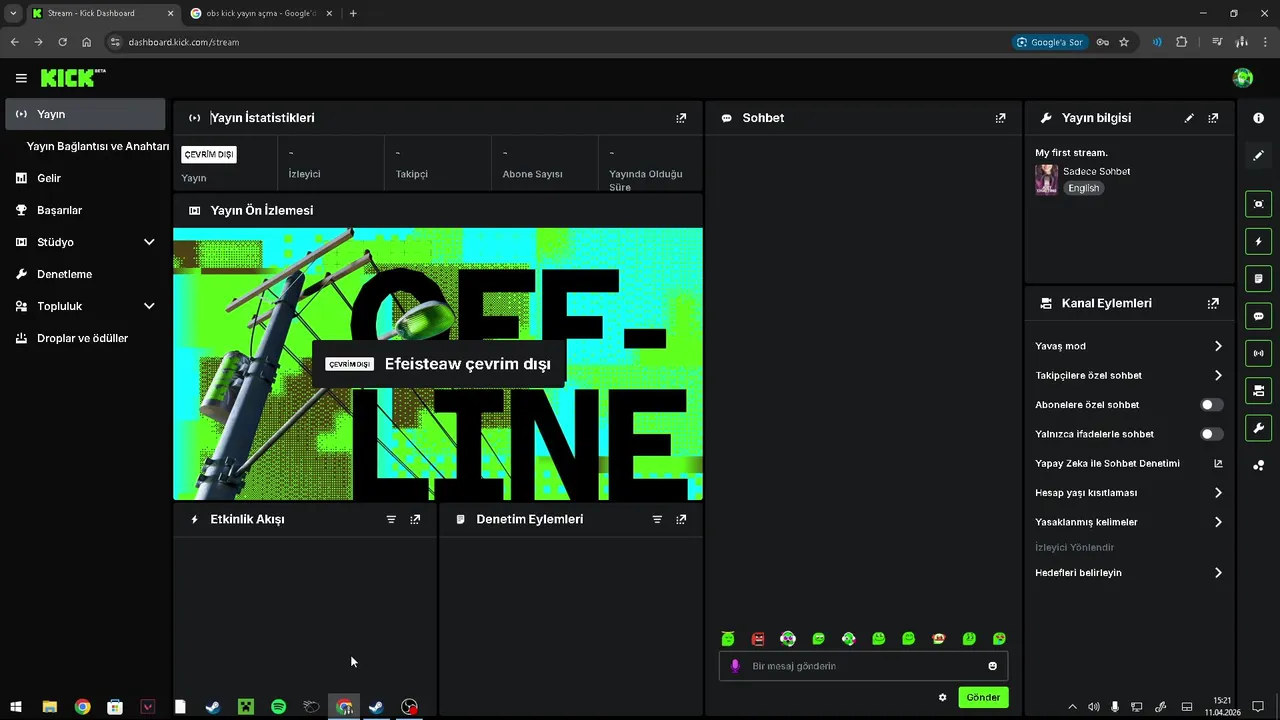Click the purple microphone icon in chat input

[x=735, y=666]
